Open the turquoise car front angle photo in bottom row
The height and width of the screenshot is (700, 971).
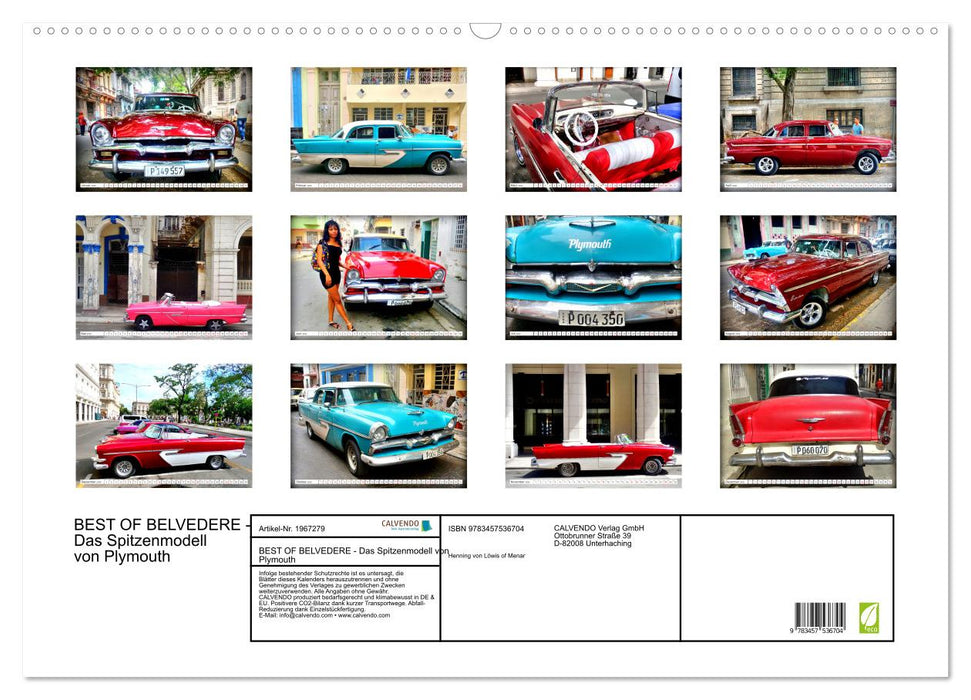point(378,425)
